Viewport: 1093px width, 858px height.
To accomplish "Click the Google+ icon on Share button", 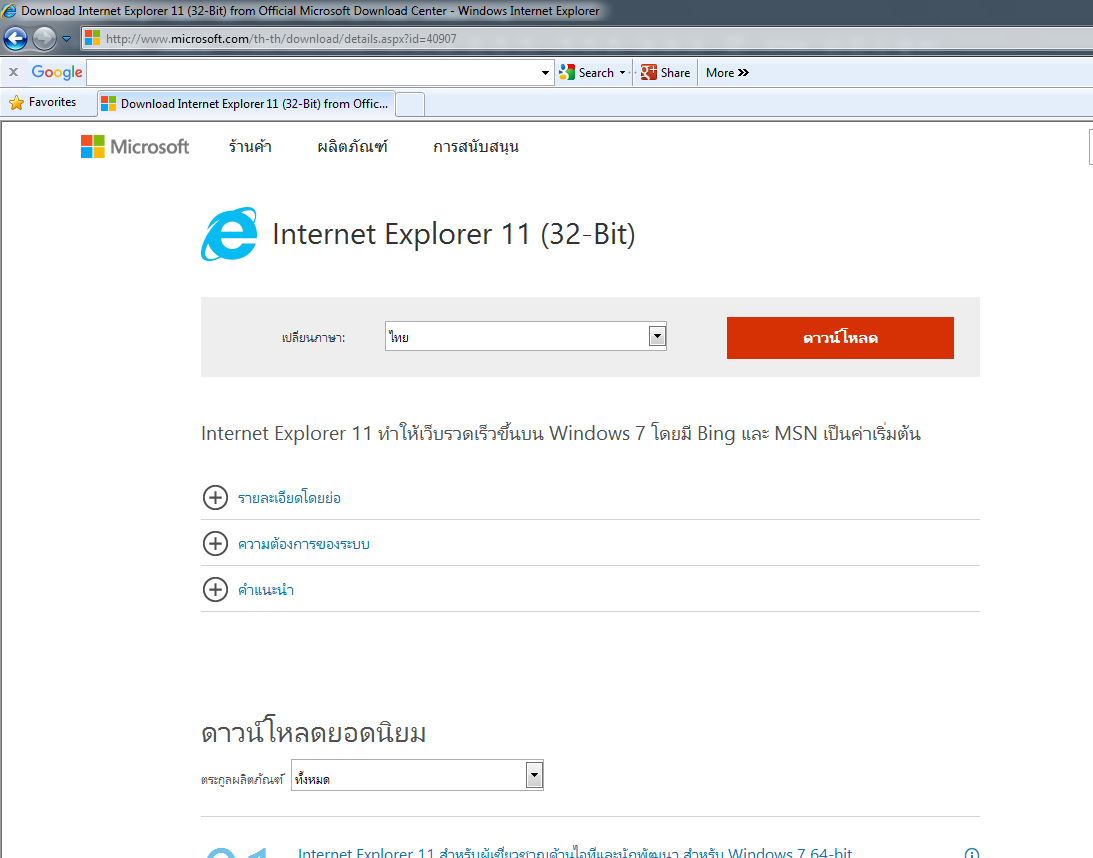I will pyautogui.click(x=649, y=72).
